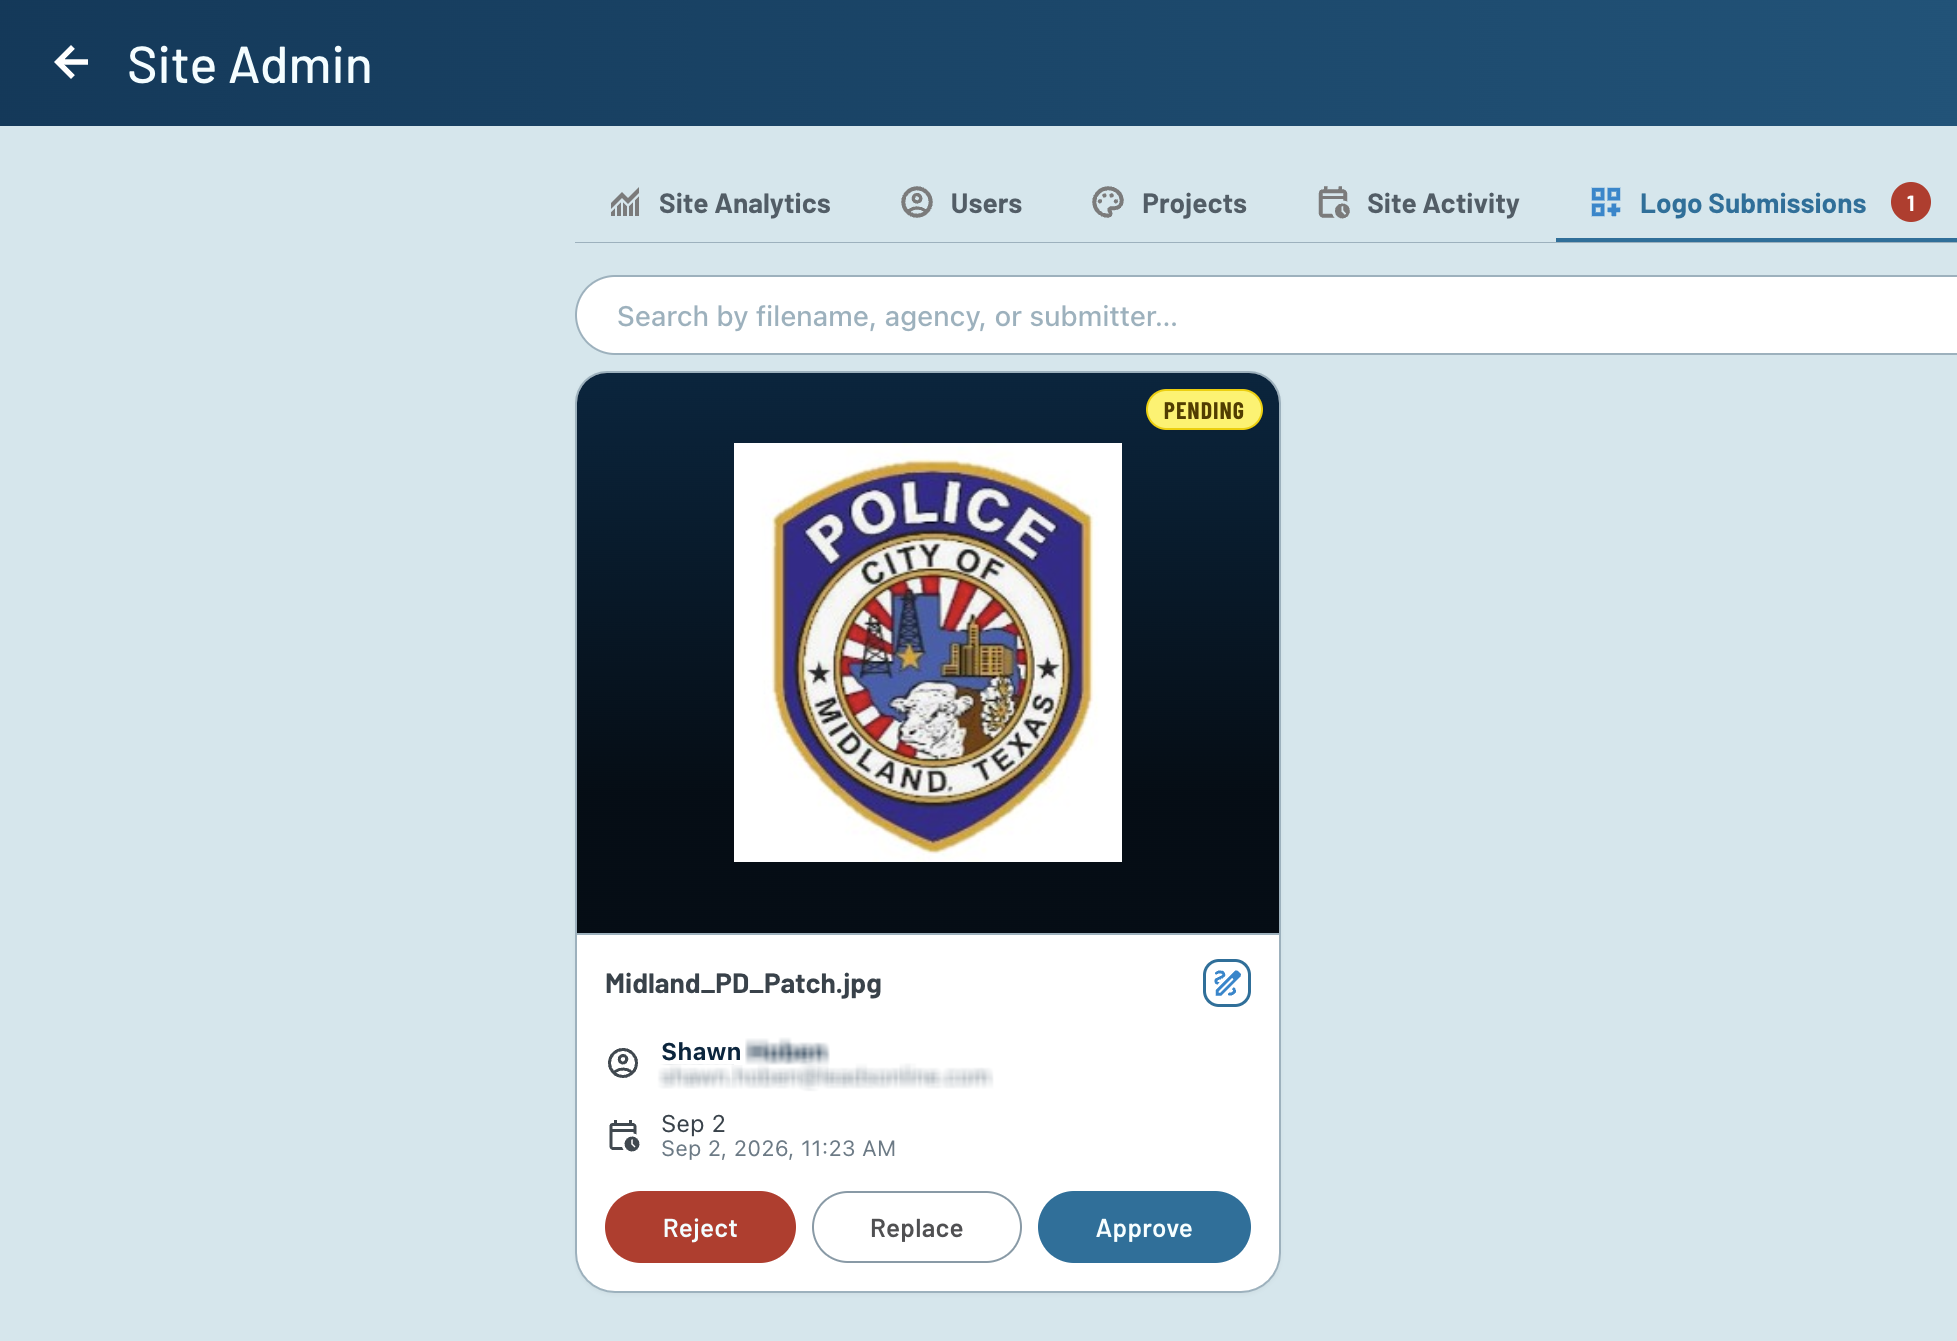Open the Projects tab

pos(1170,204)
